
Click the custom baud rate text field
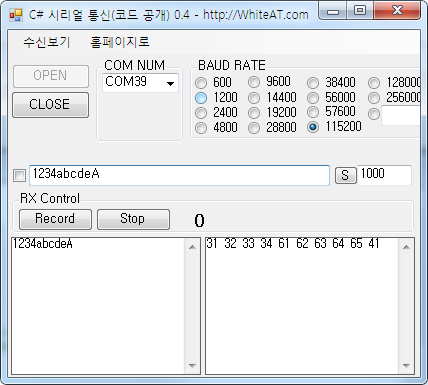(x=401, y=115)
